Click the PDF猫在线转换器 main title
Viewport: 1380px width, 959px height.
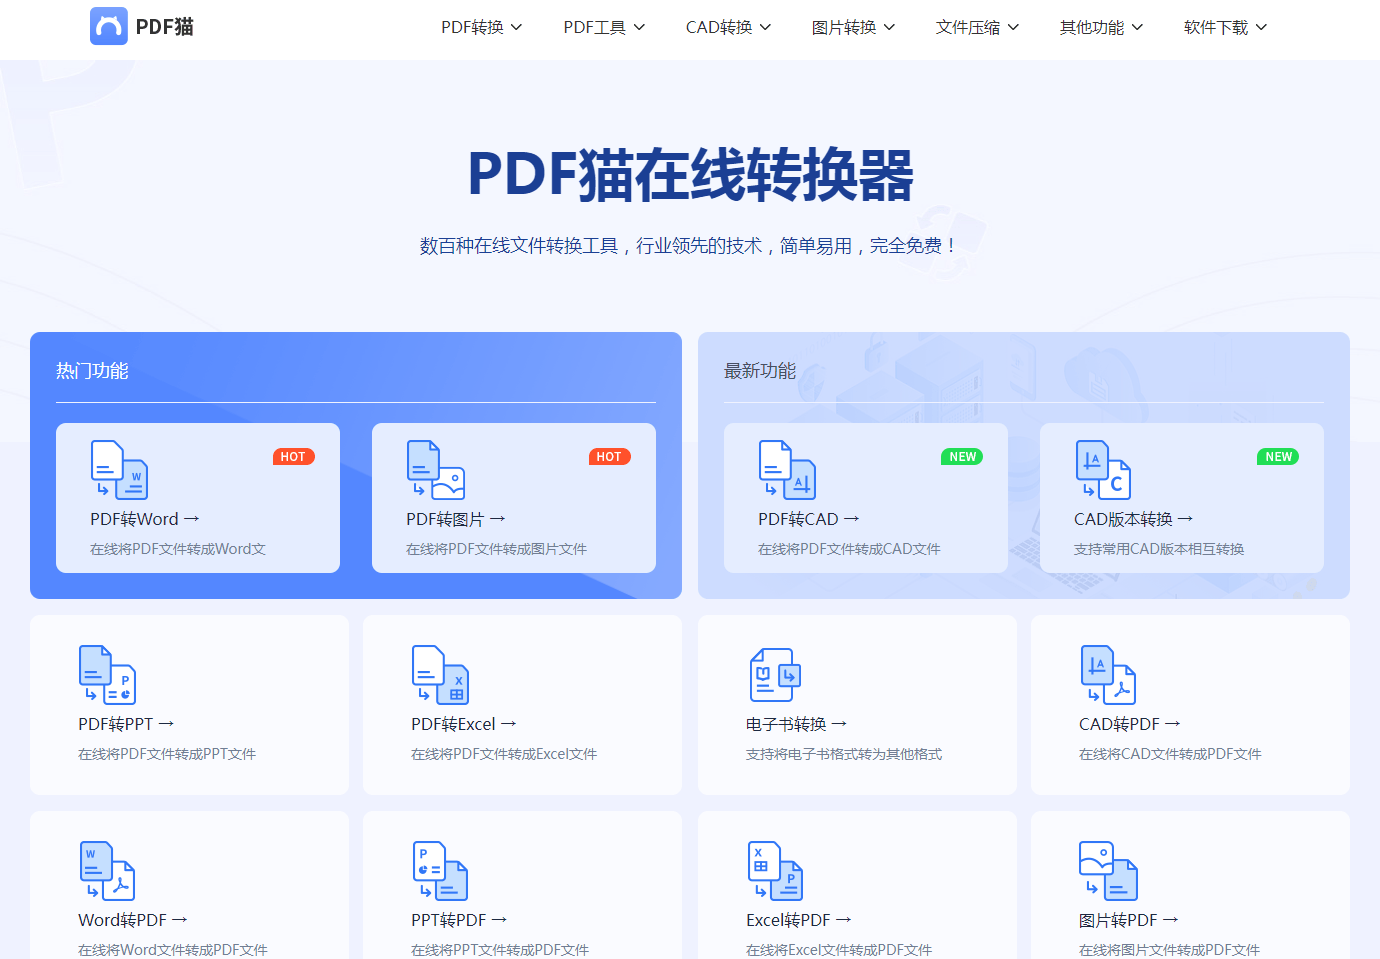tap(690, 175)
